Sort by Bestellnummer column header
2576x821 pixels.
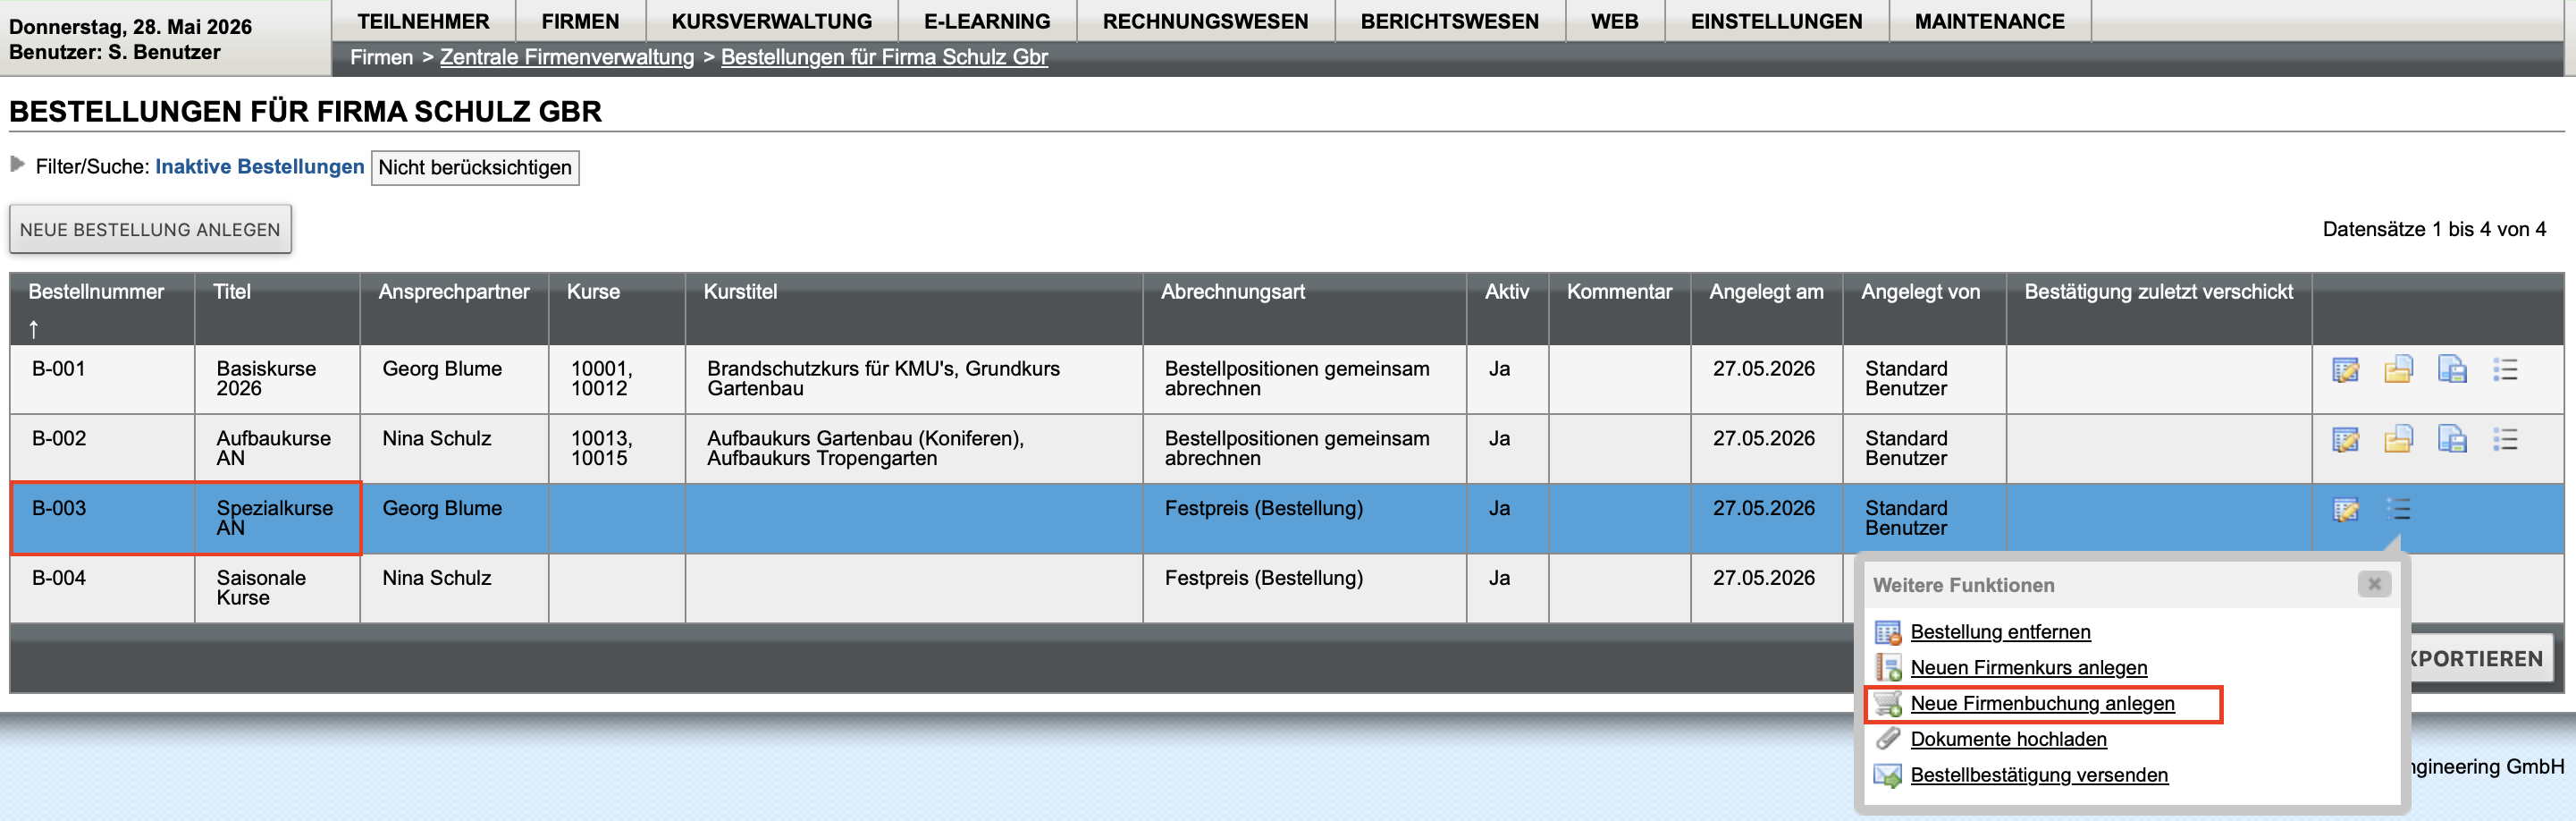pyautogui.click(x=96, y=292)
